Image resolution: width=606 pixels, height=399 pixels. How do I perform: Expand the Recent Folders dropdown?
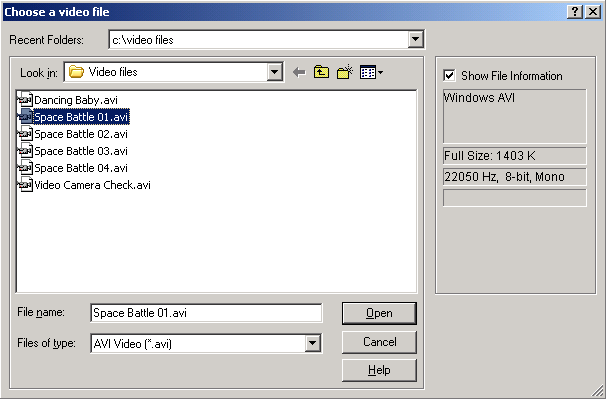point(415,39)
